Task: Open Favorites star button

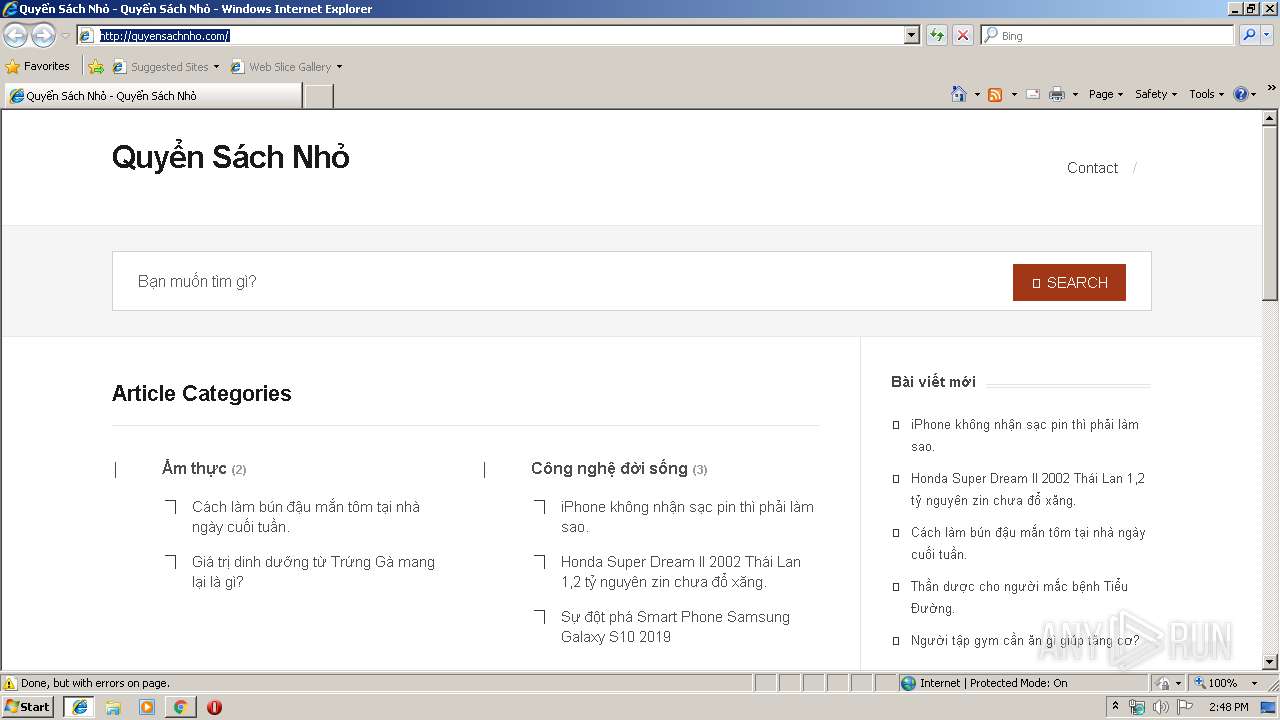Action: [37, 66]
